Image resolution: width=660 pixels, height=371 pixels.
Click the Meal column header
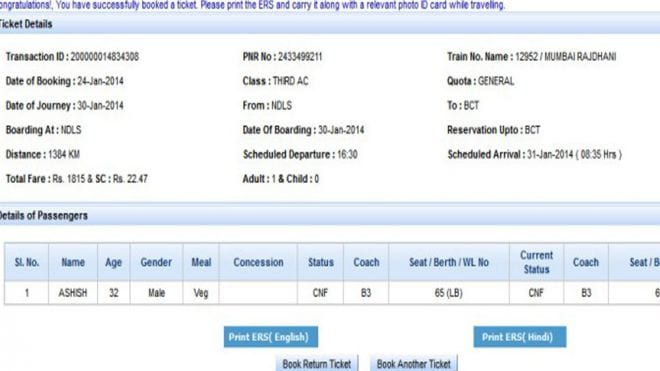tap(201, 262)
